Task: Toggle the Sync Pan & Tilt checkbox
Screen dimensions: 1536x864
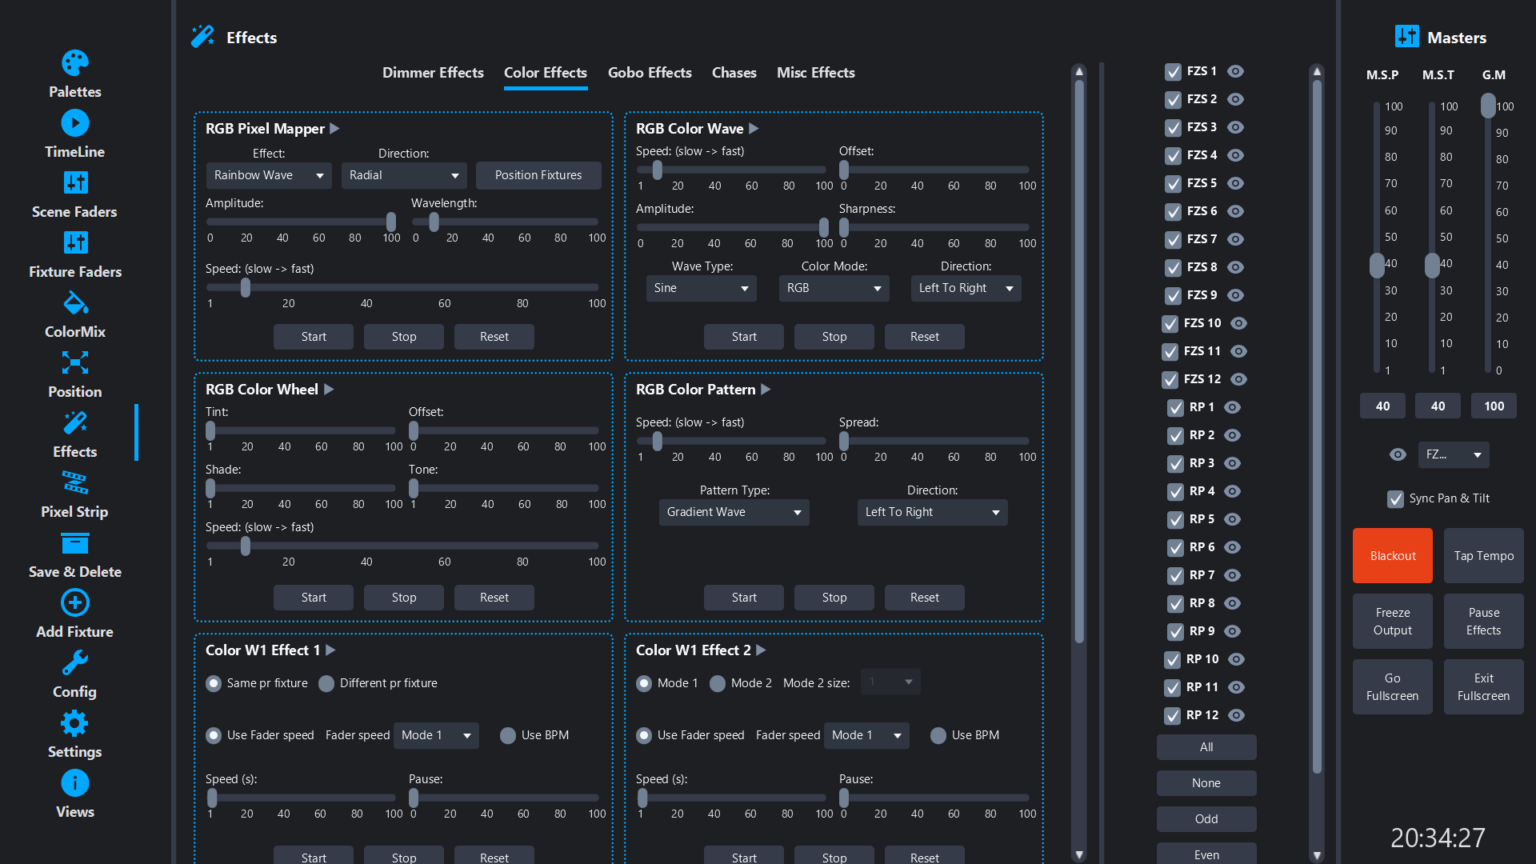Action: click(x=1395, y=499)
